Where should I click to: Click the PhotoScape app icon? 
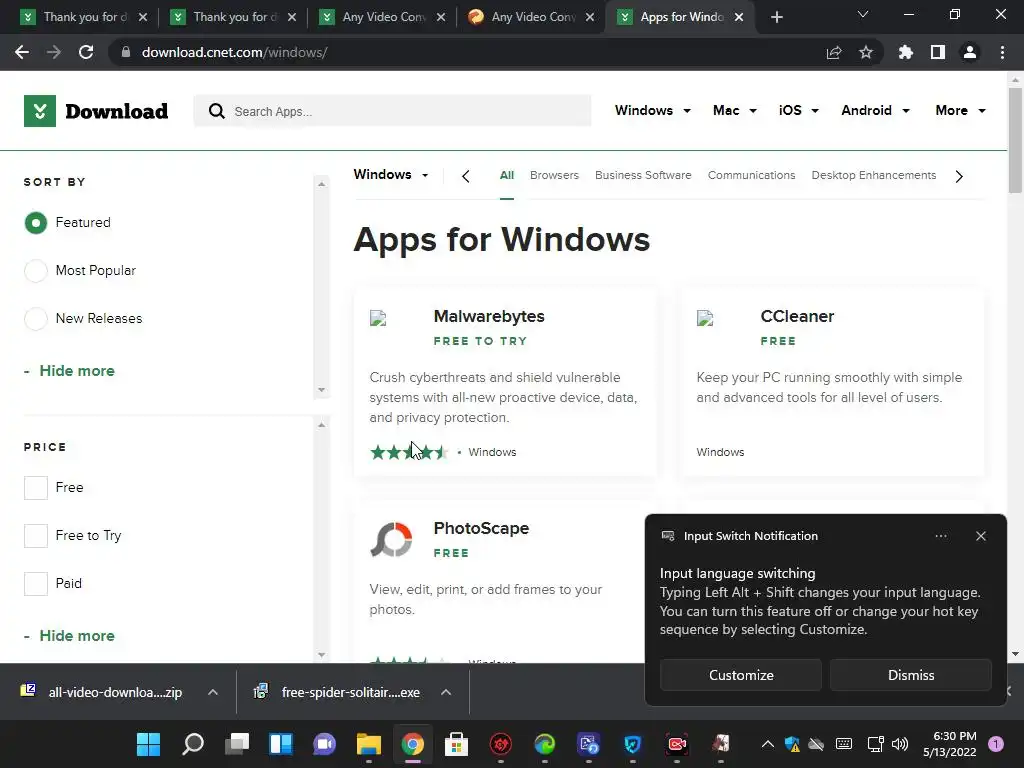coord(391,539)
